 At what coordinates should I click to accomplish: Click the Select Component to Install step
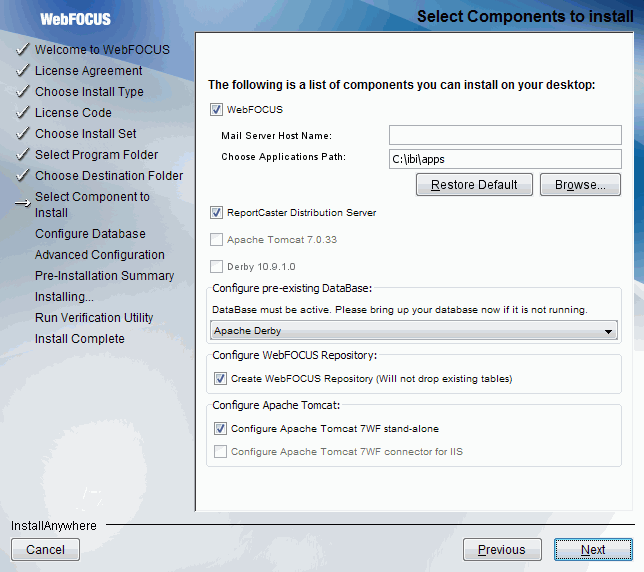pyautogui.click(x=92, y=204)
